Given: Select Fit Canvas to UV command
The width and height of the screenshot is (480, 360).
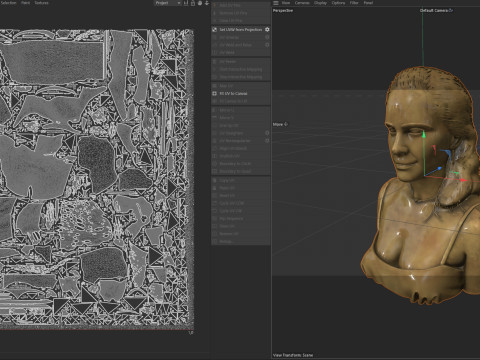Looking at the screenshot, I should pyautogui.click(x=241, y=101).
